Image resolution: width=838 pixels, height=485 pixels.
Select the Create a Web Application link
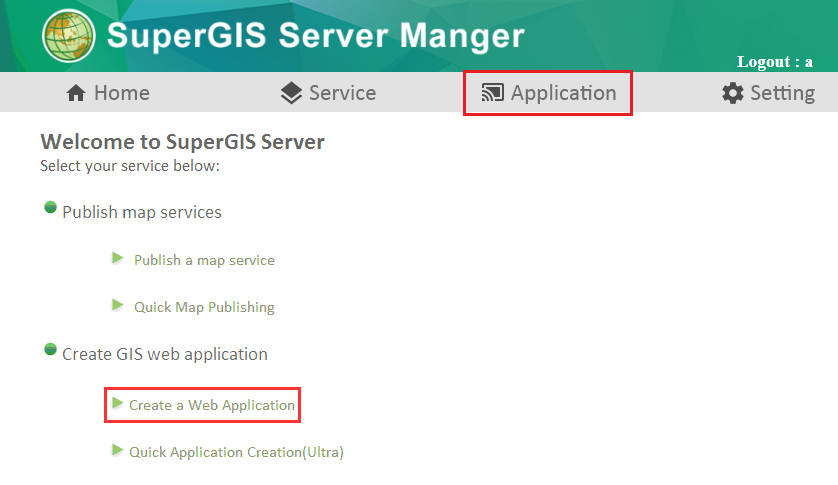(x=212, y=405)
